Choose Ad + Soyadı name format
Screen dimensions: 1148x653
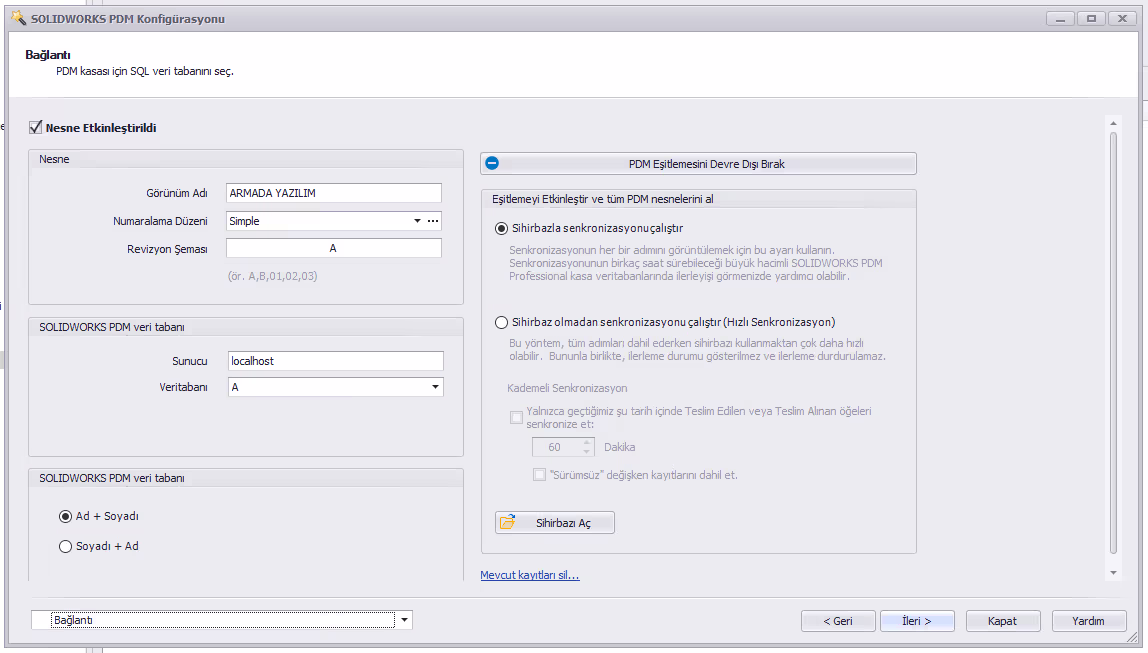coord(65,516)
